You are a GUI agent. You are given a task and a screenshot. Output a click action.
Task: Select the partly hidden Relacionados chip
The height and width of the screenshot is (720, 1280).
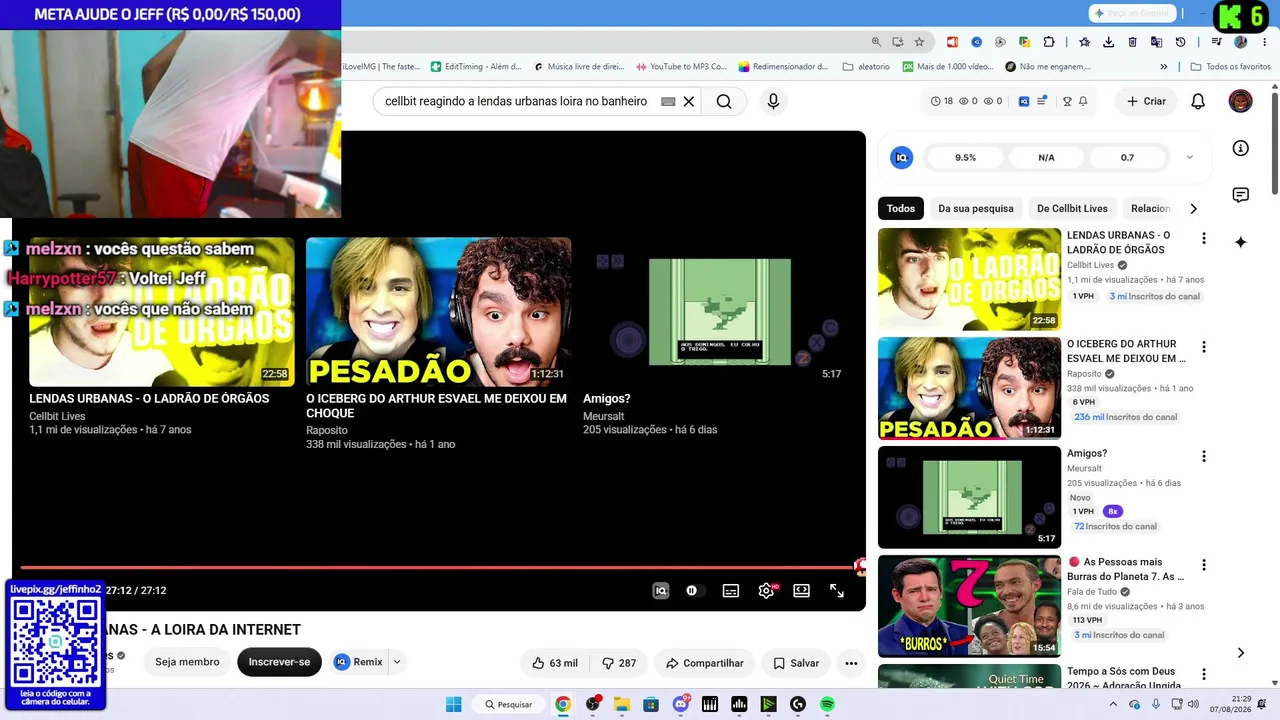[x=1150, y=209]
